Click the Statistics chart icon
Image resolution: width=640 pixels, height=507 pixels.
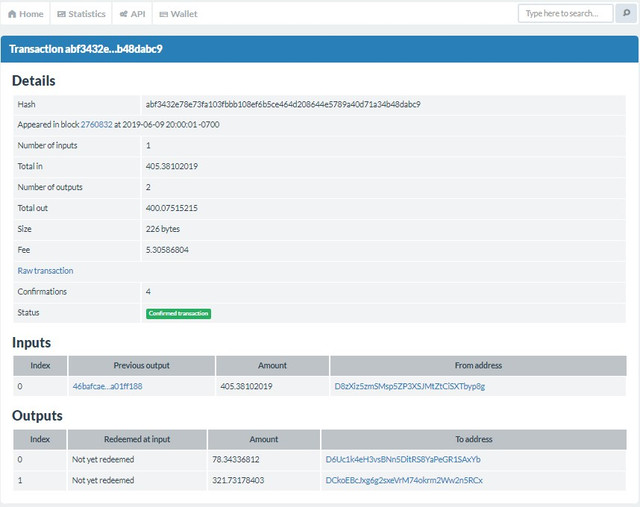pyautogui.click(x=61, y=14)
